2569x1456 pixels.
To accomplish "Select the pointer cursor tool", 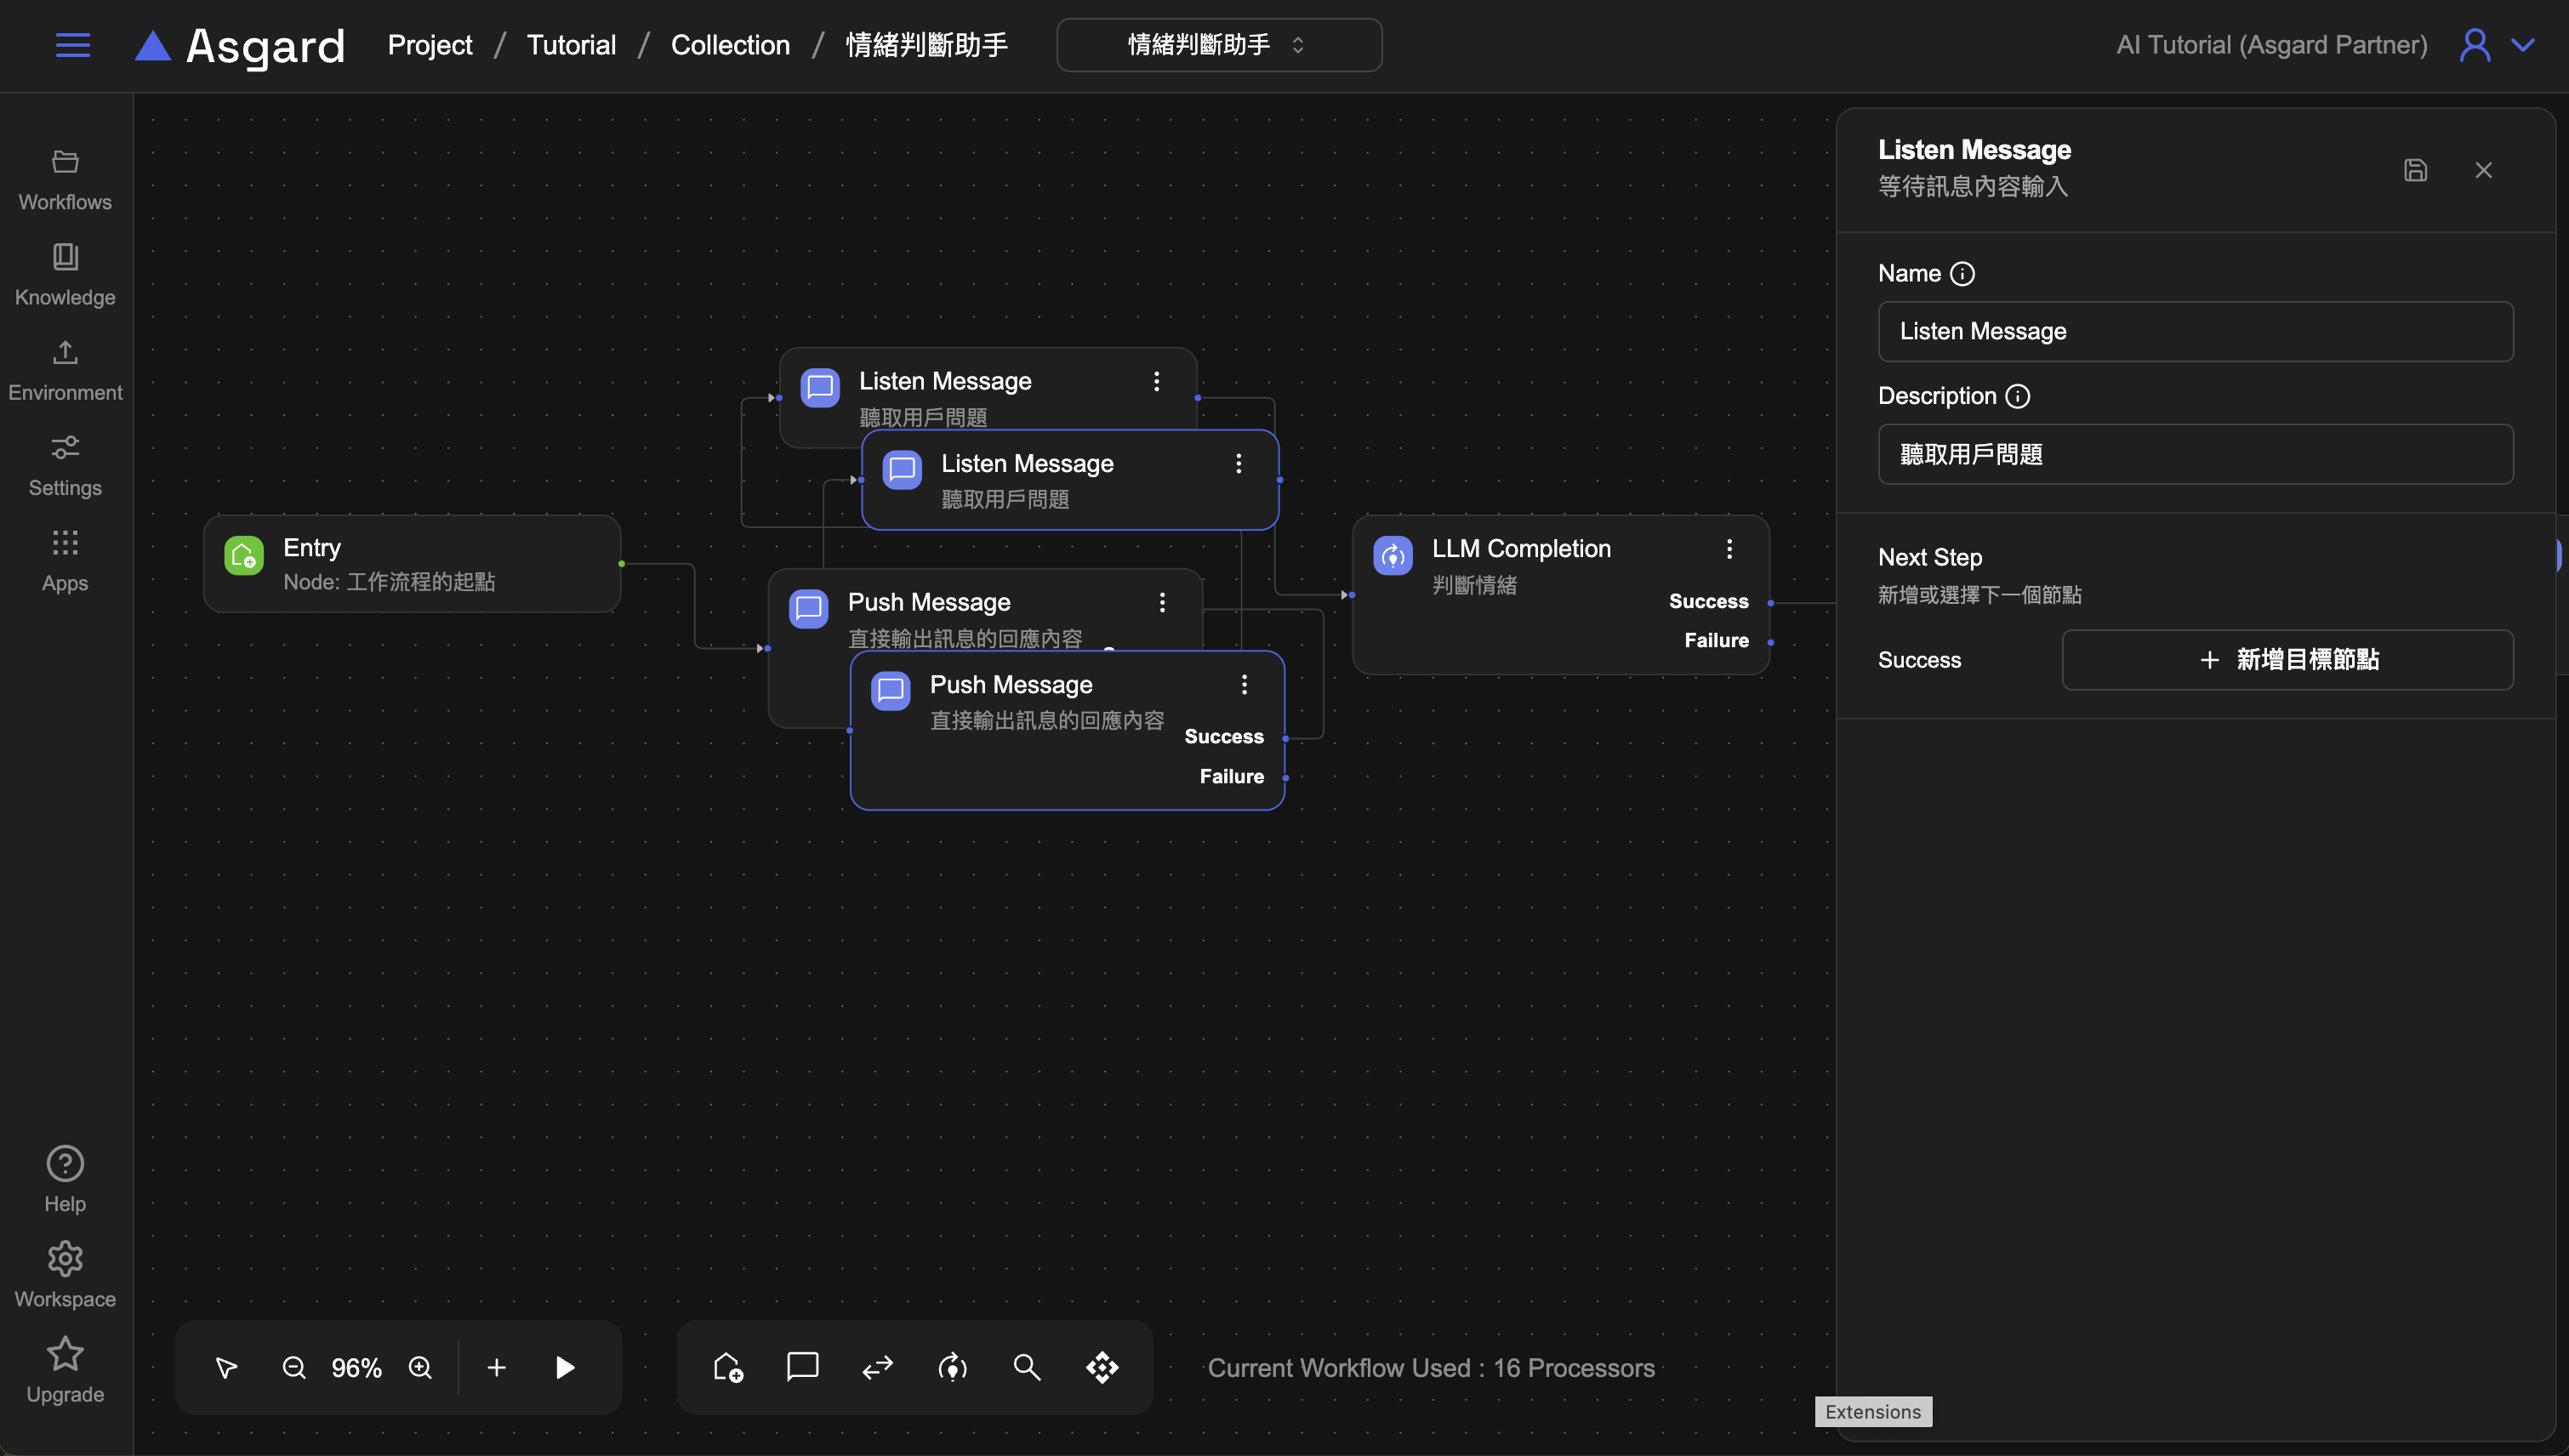I will tap(227, 1367).
